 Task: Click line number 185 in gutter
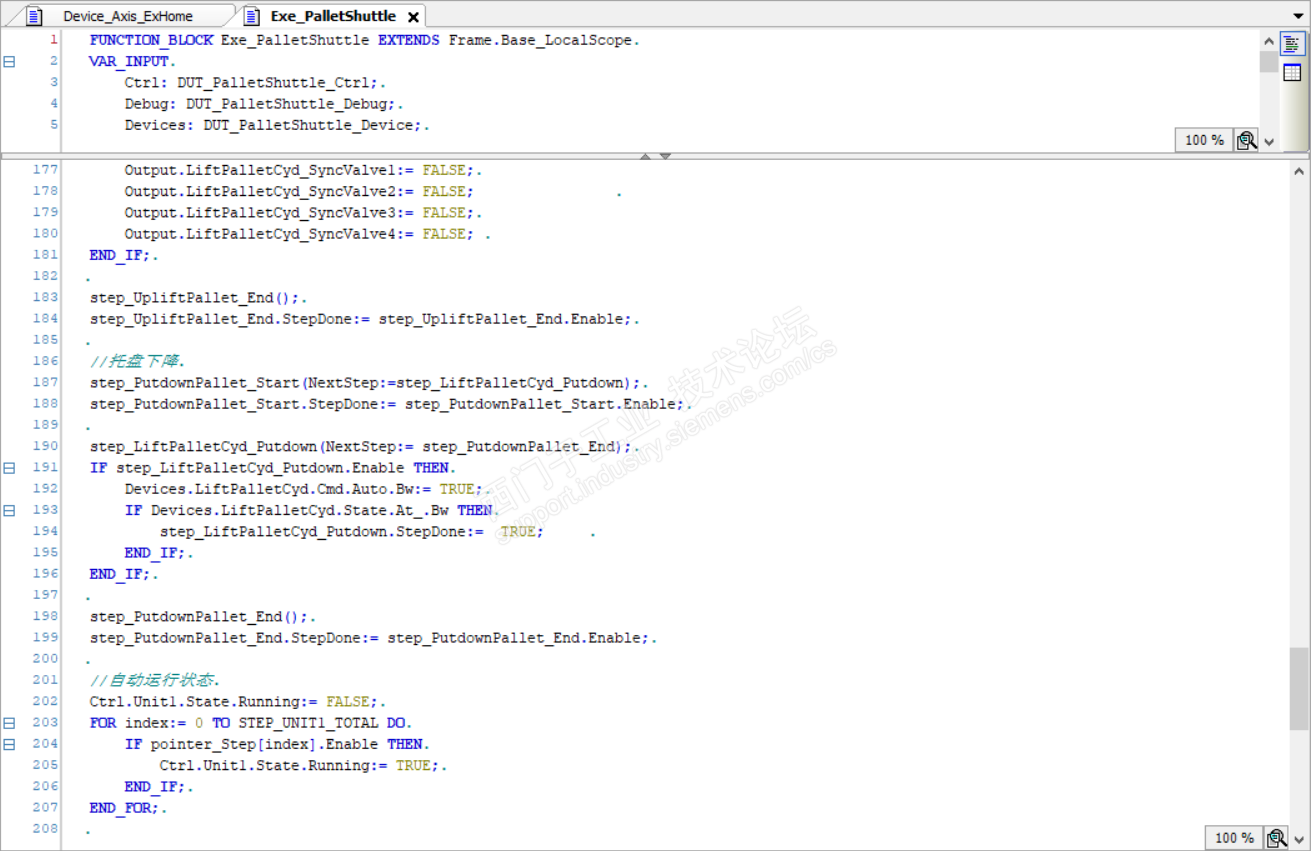coord(46,339)
